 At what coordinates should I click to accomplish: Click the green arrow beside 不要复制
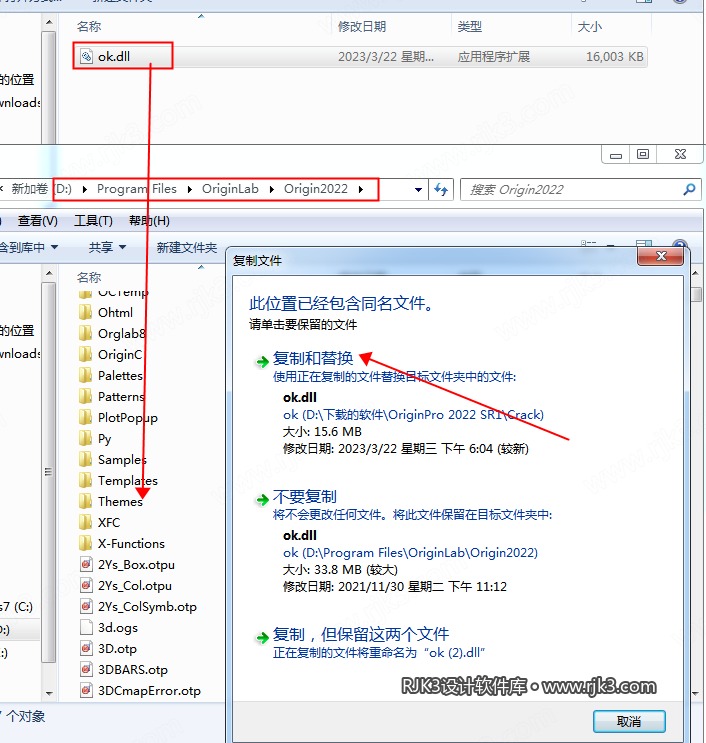tap(262, 500)
